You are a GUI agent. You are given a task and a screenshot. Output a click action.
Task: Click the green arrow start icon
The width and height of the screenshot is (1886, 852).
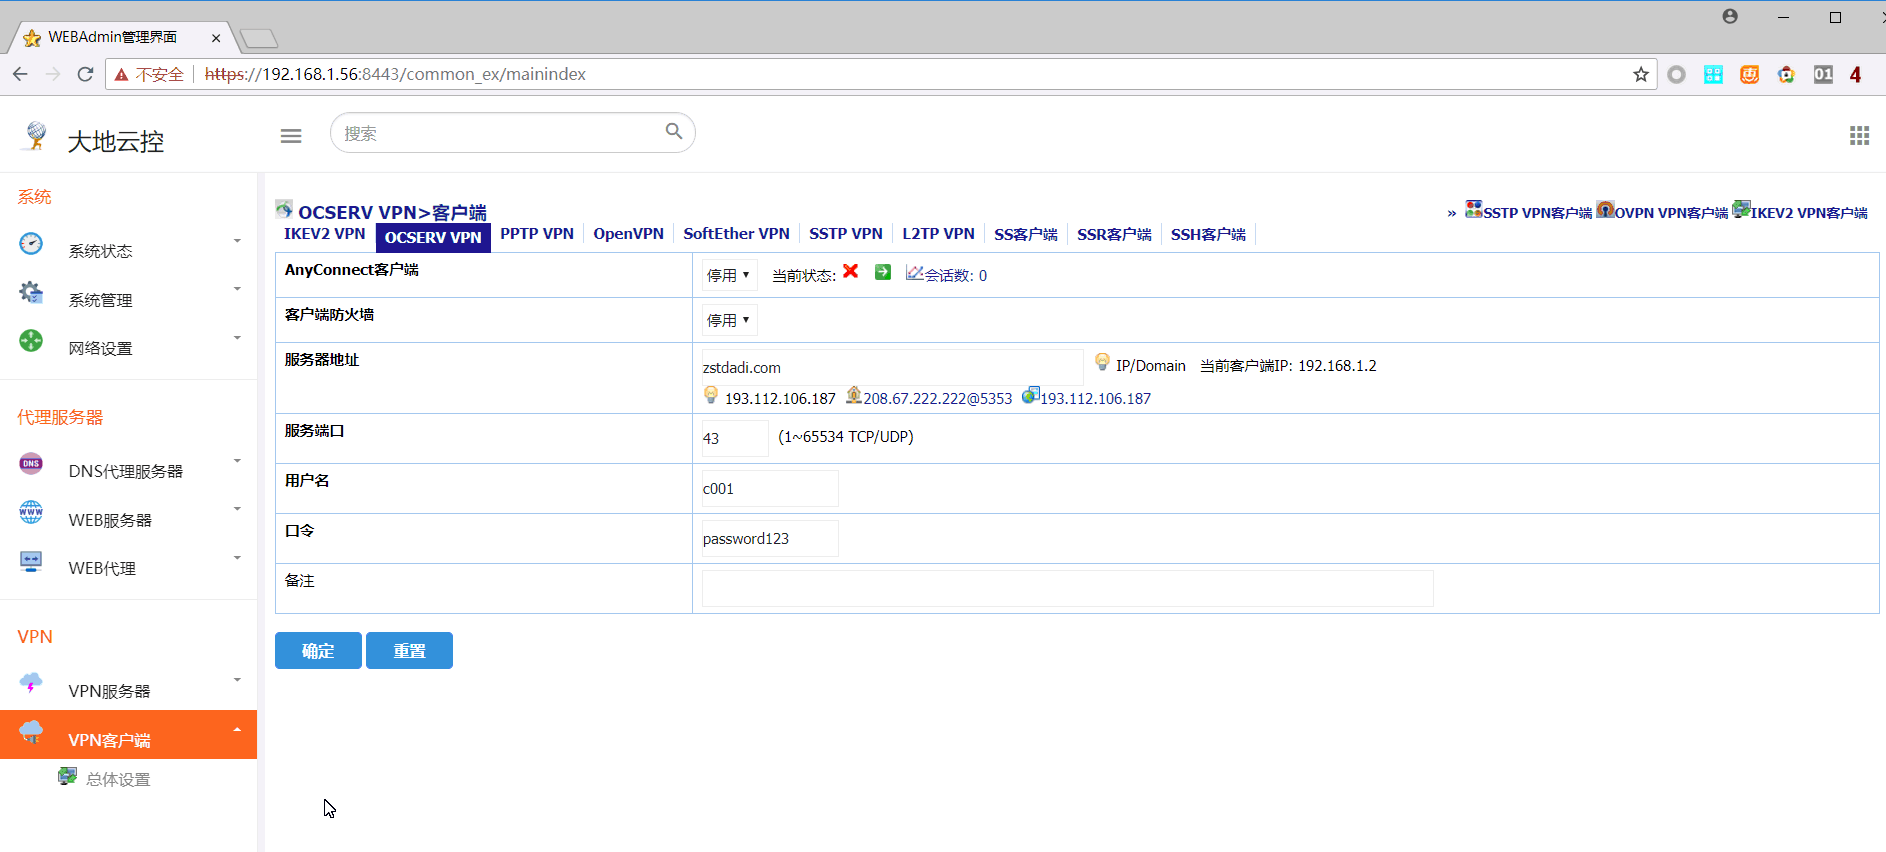point(882,272)
